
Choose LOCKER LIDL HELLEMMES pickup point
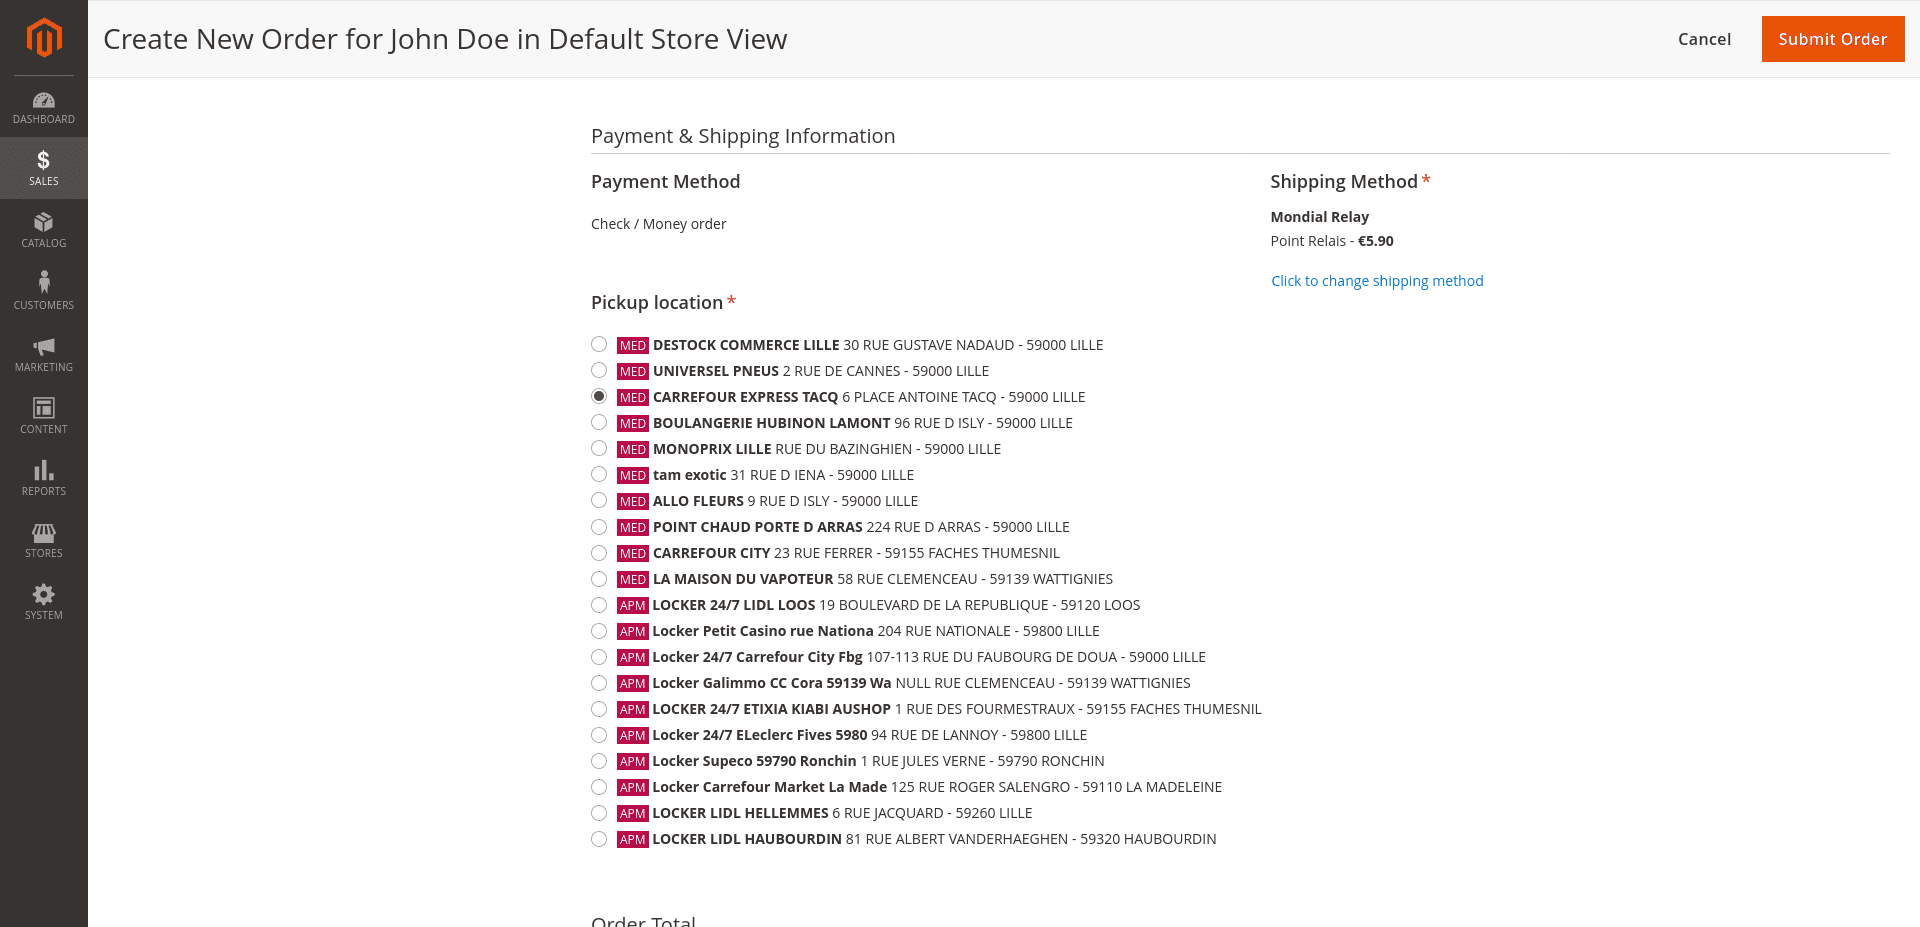pyautogui.click(x=599, y=813)
